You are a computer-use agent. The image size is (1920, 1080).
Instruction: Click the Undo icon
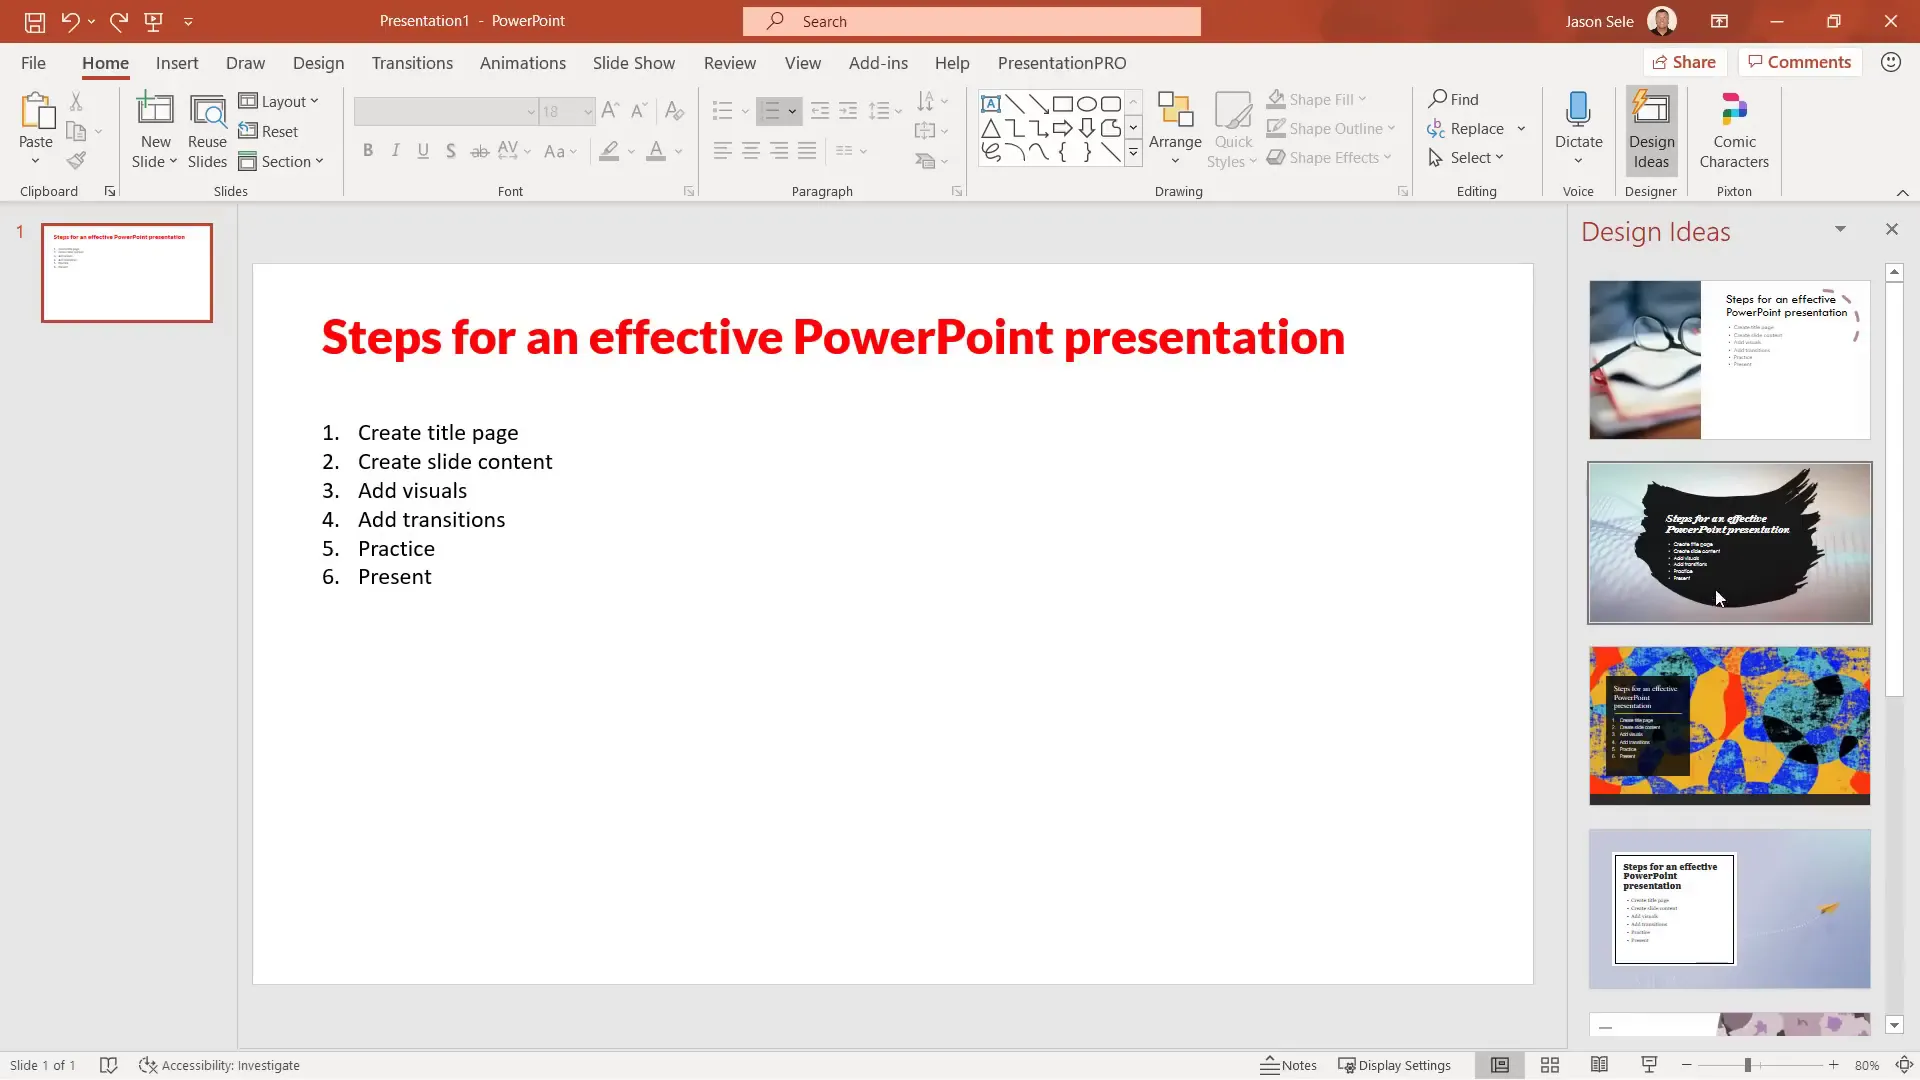69,21
